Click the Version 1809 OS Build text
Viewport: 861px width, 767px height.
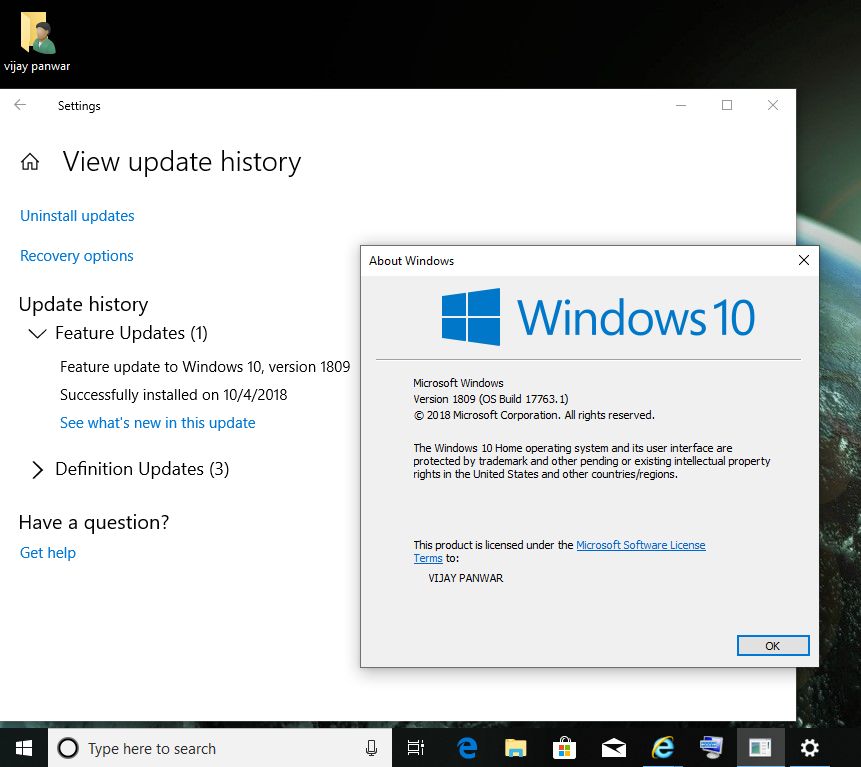click(x=490, y=399)
